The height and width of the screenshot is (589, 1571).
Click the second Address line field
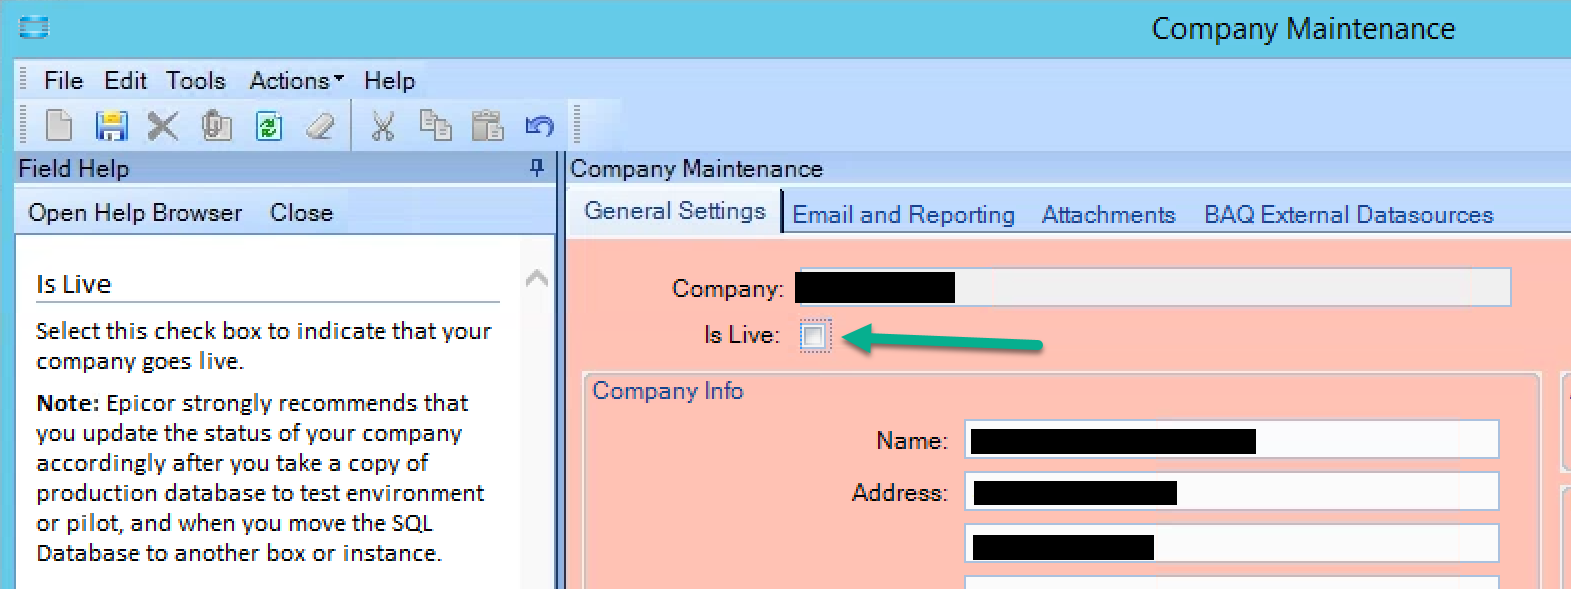point(1232,544)
